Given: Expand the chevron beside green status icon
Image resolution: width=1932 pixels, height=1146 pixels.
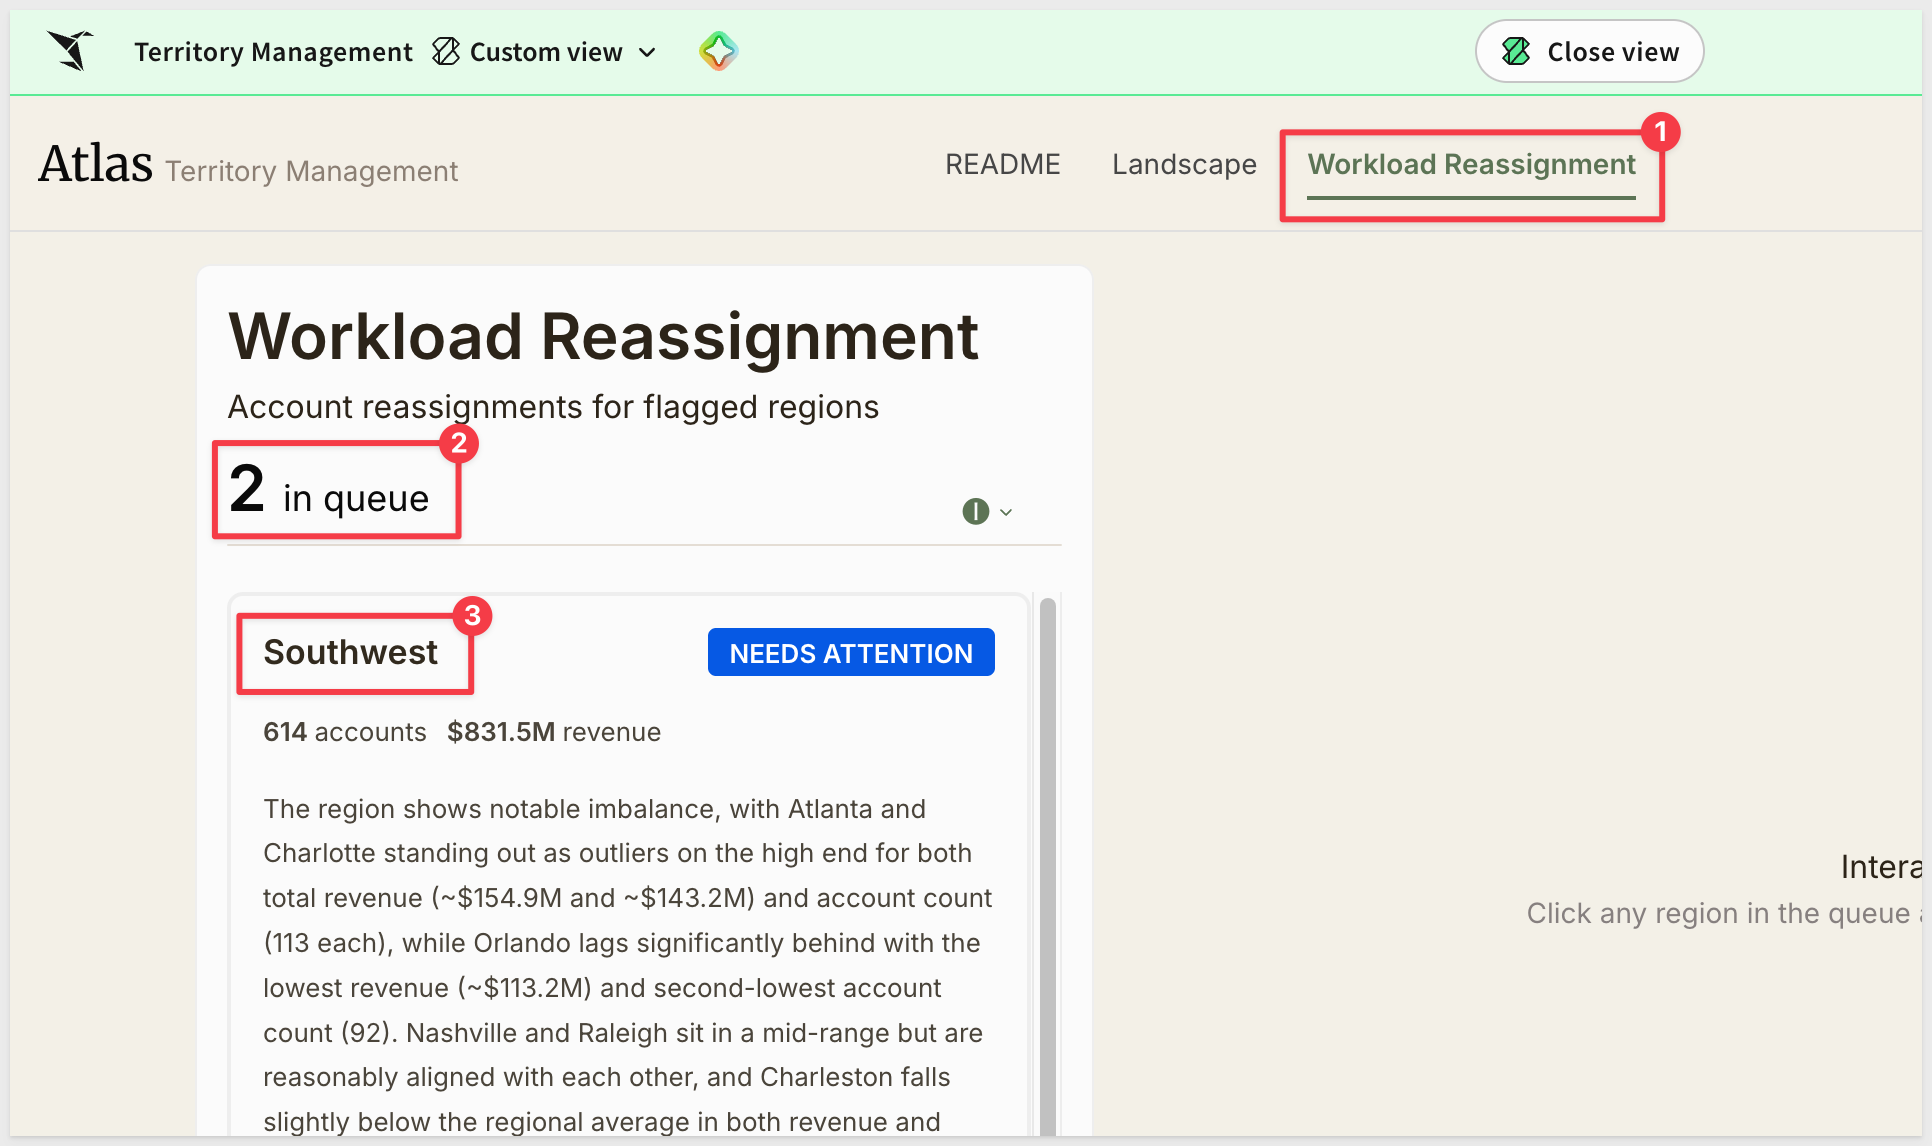Looking at the screenshot, I should [1006, 512].
